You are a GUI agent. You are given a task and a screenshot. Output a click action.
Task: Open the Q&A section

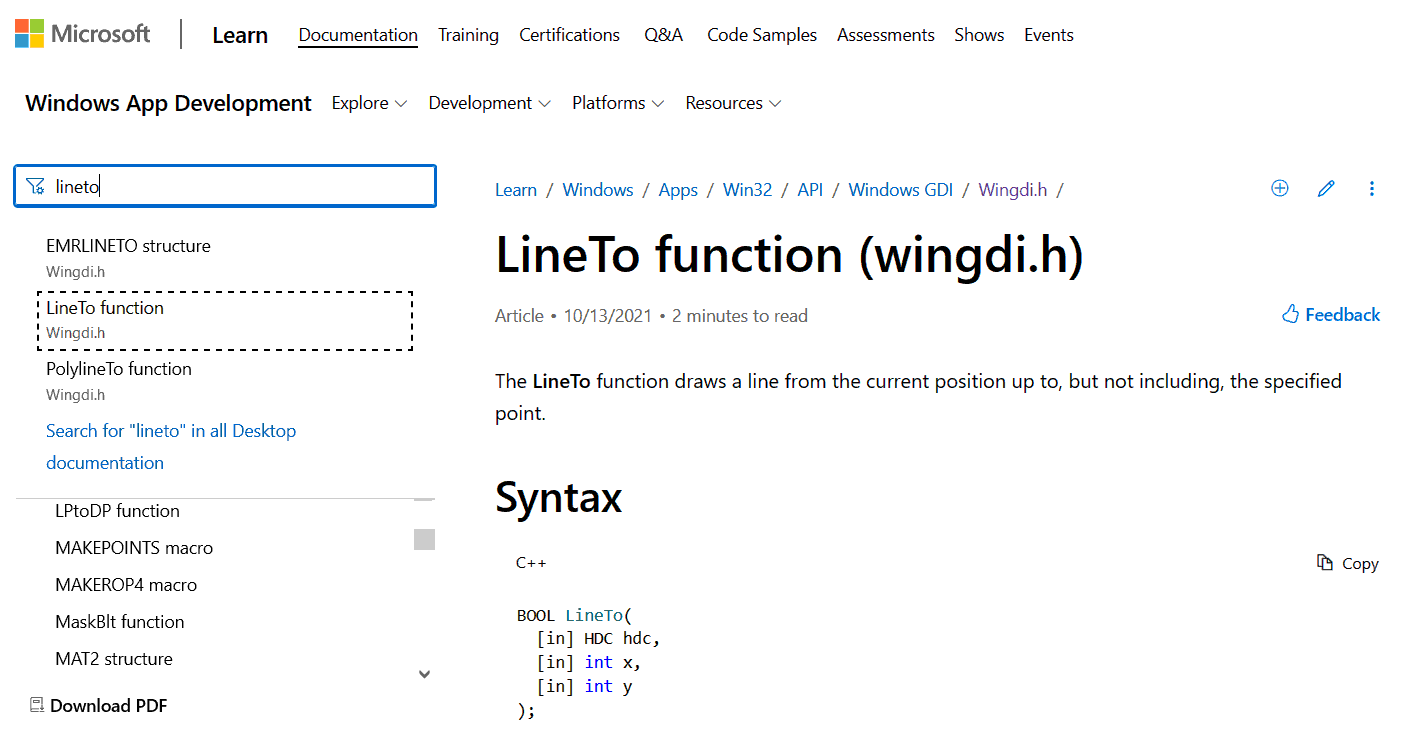[663, 35]
